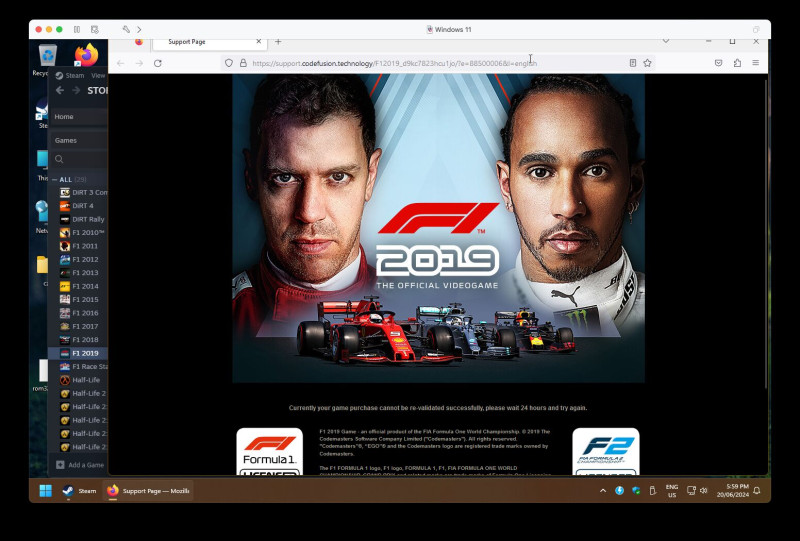
Task: Open Firefox View pinned icon
Action: point(139,42)
